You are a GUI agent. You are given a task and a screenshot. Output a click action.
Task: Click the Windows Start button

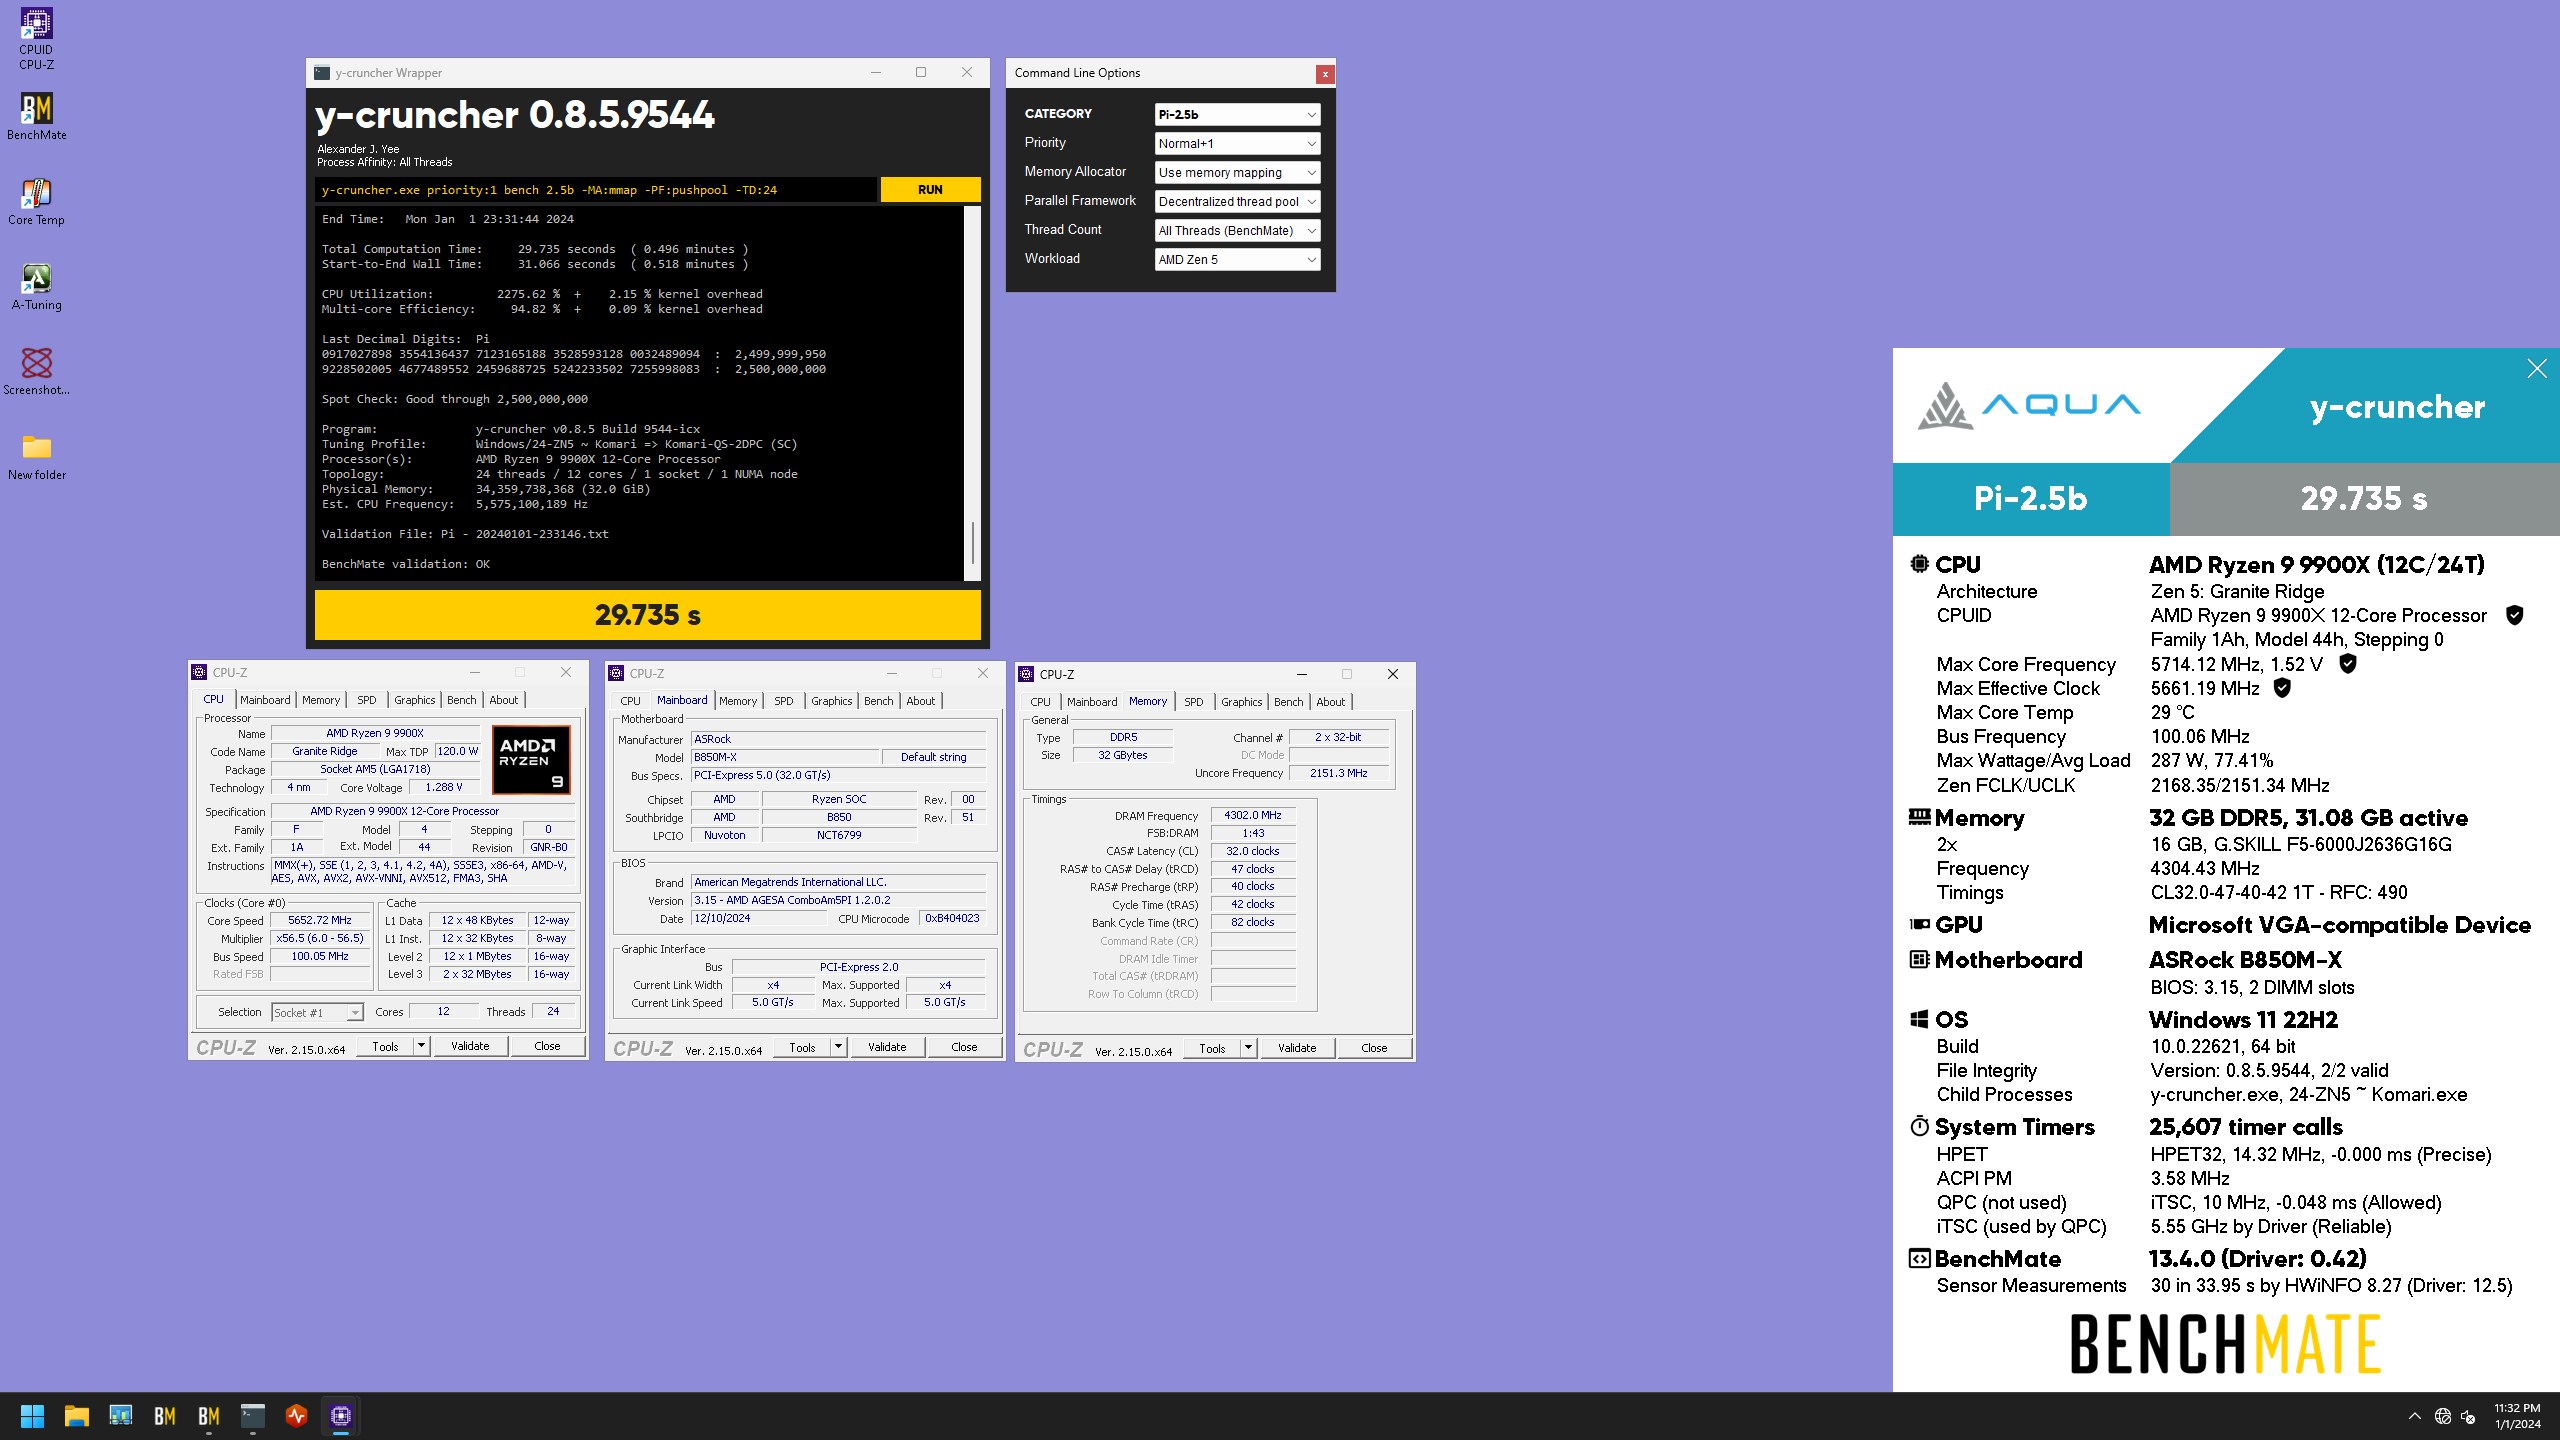pos(32,1416)
